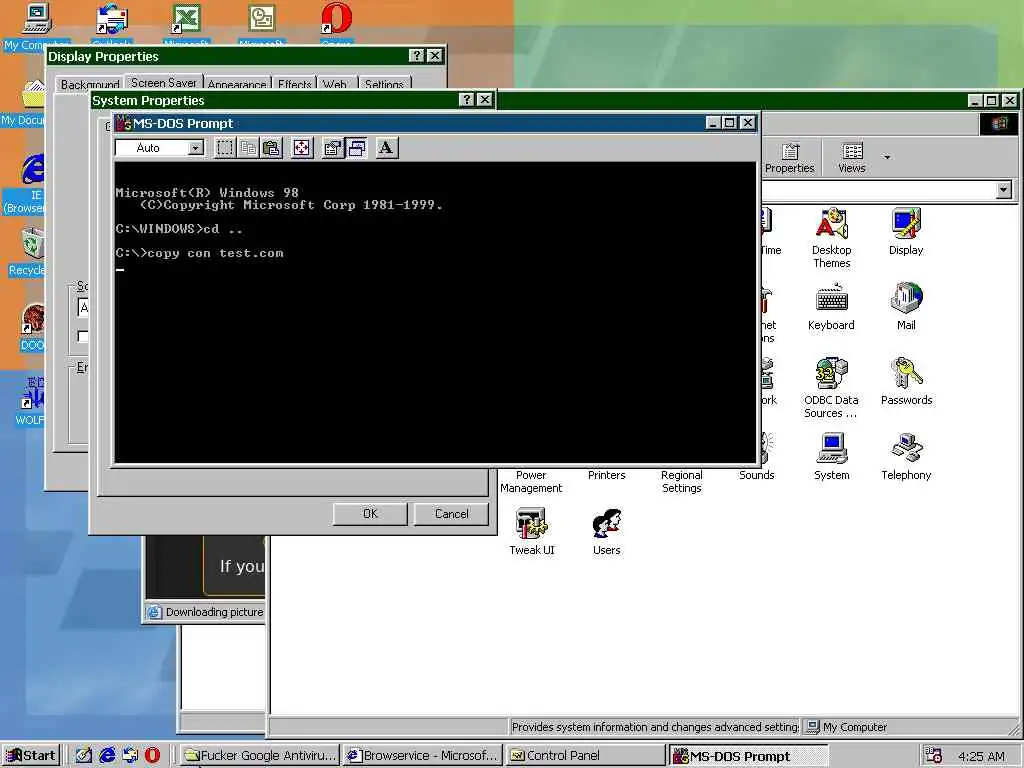Launch Internet Explorer from Quick Launch
The height and width of the screenshot is (768, 1024).
107,756
